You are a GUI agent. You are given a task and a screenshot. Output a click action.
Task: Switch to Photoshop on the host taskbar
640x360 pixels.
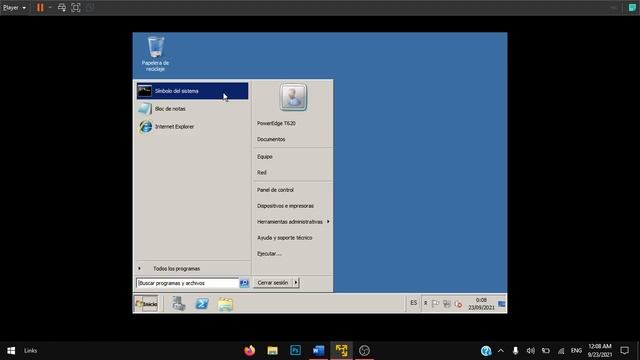296,351
